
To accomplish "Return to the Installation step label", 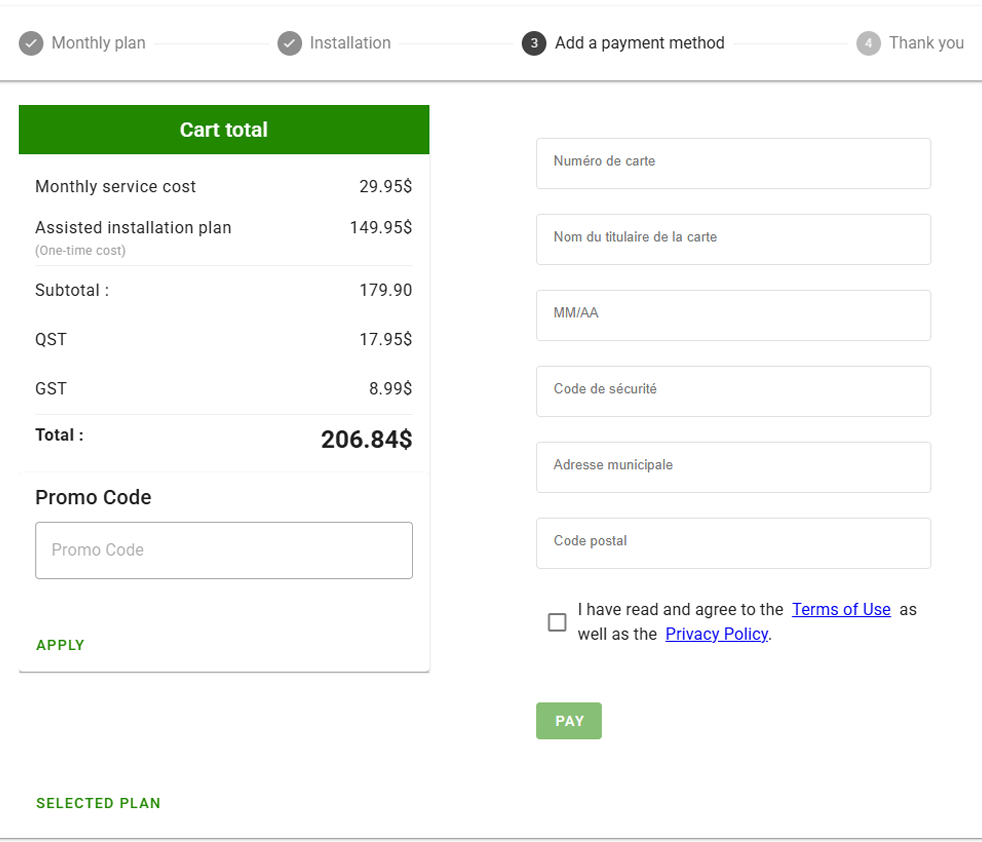I will (x=350, y=43).
